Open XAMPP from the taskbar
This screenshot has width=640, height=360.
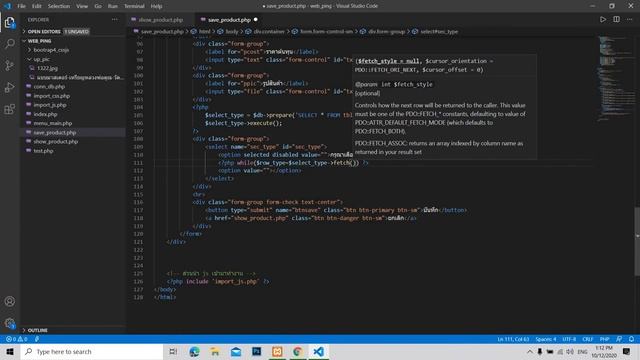tap(277, 351)
